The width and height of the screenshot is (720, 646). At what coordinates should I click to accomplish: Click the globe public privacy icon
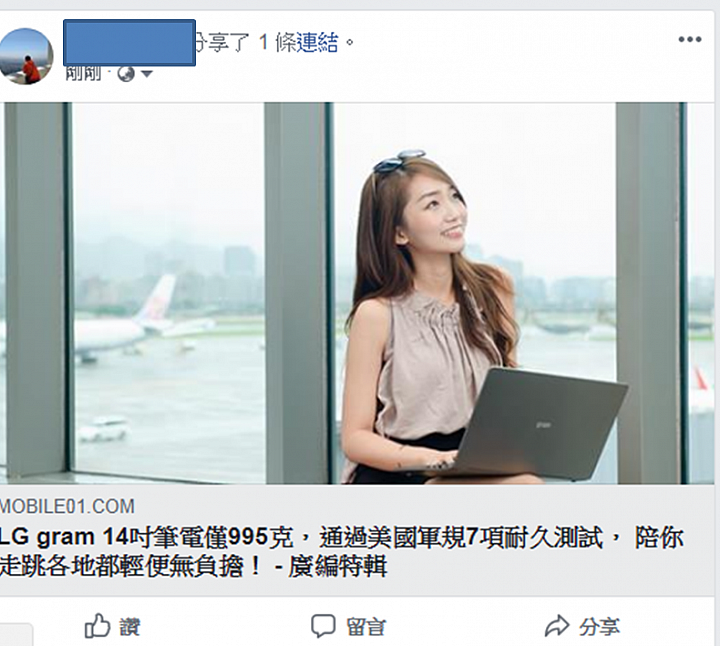pos(126,73)
